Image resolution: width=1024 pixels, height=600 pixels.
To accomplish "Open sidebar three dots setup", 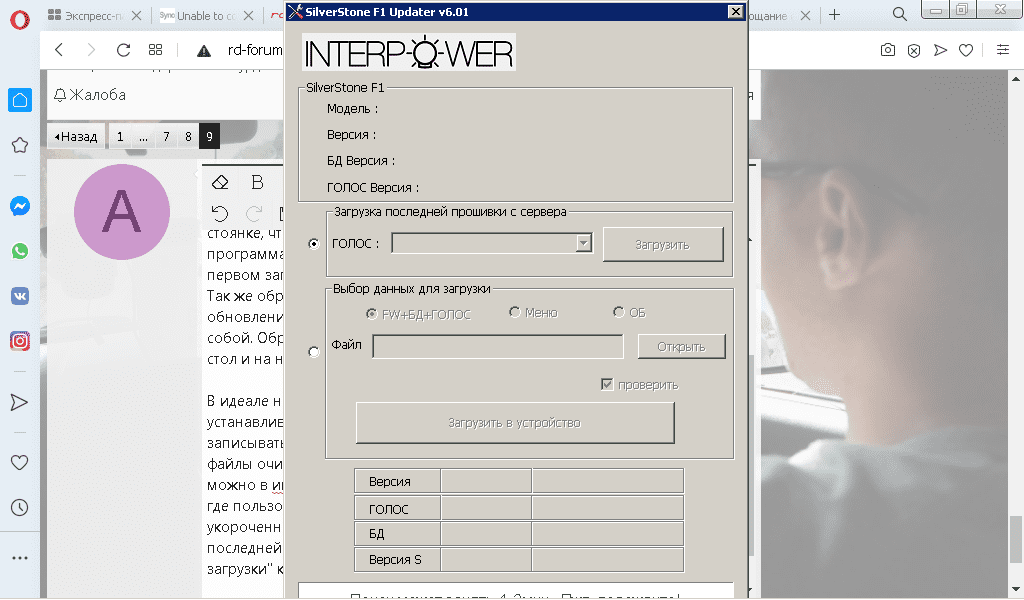I will point(20,558).
